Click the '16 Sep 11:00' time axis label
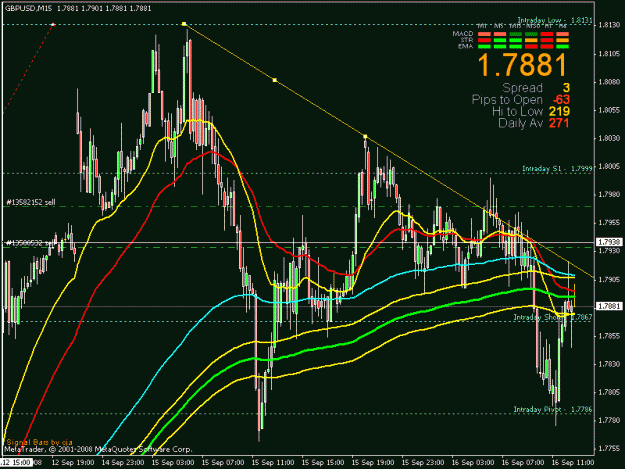 pos(573,463)
